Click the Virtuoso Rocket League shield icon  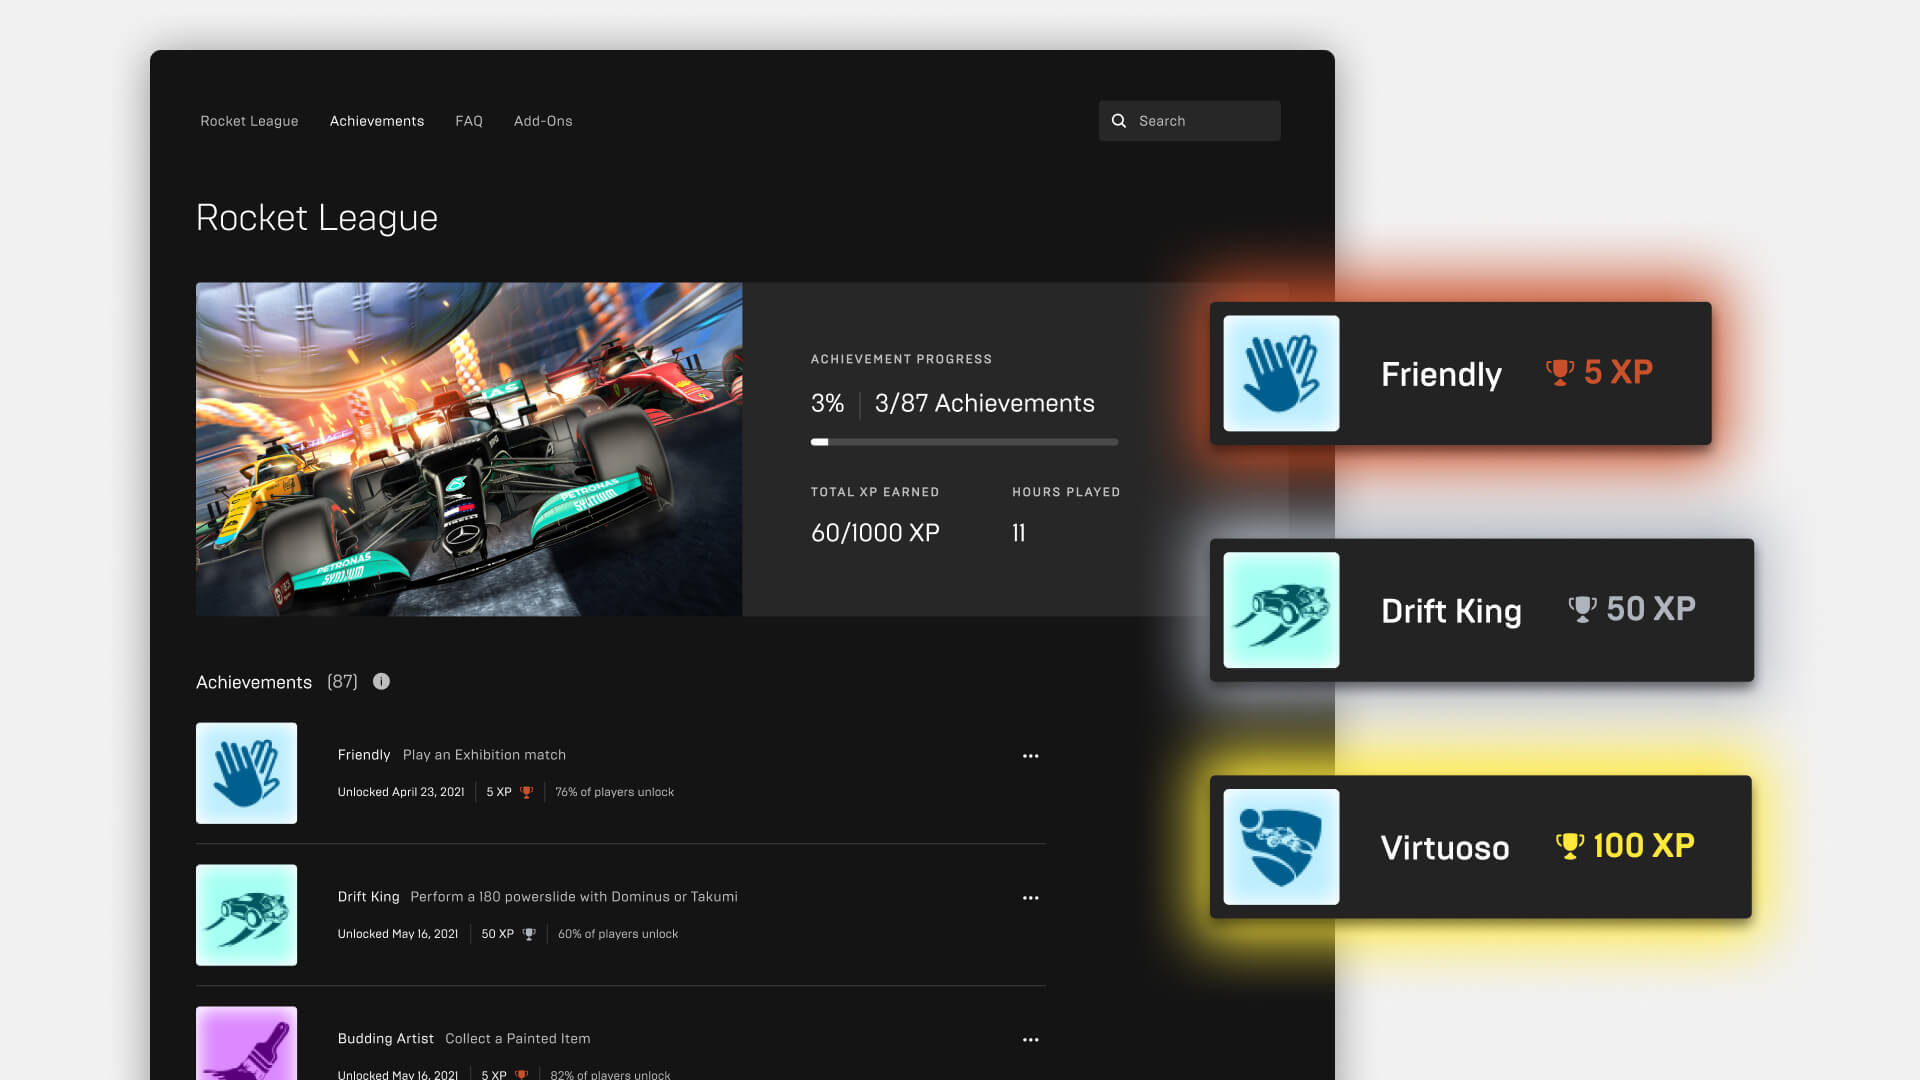click(1280, 845)
